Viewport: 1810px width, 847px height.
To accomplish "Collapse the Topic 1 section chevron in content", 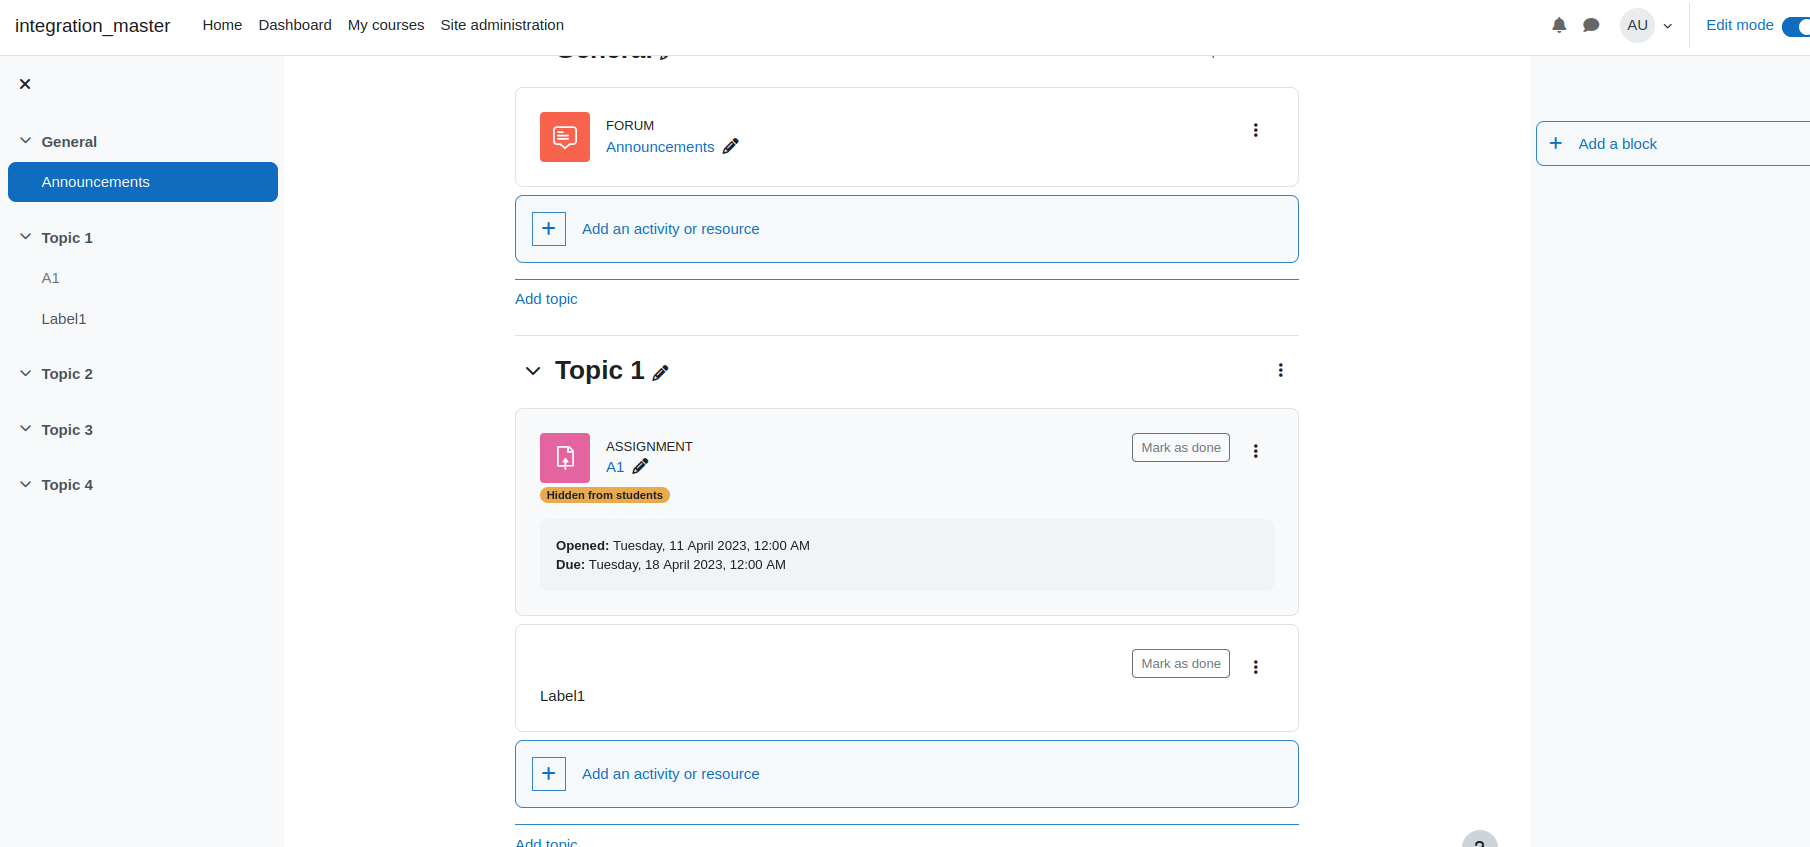I will click(533, 371).
